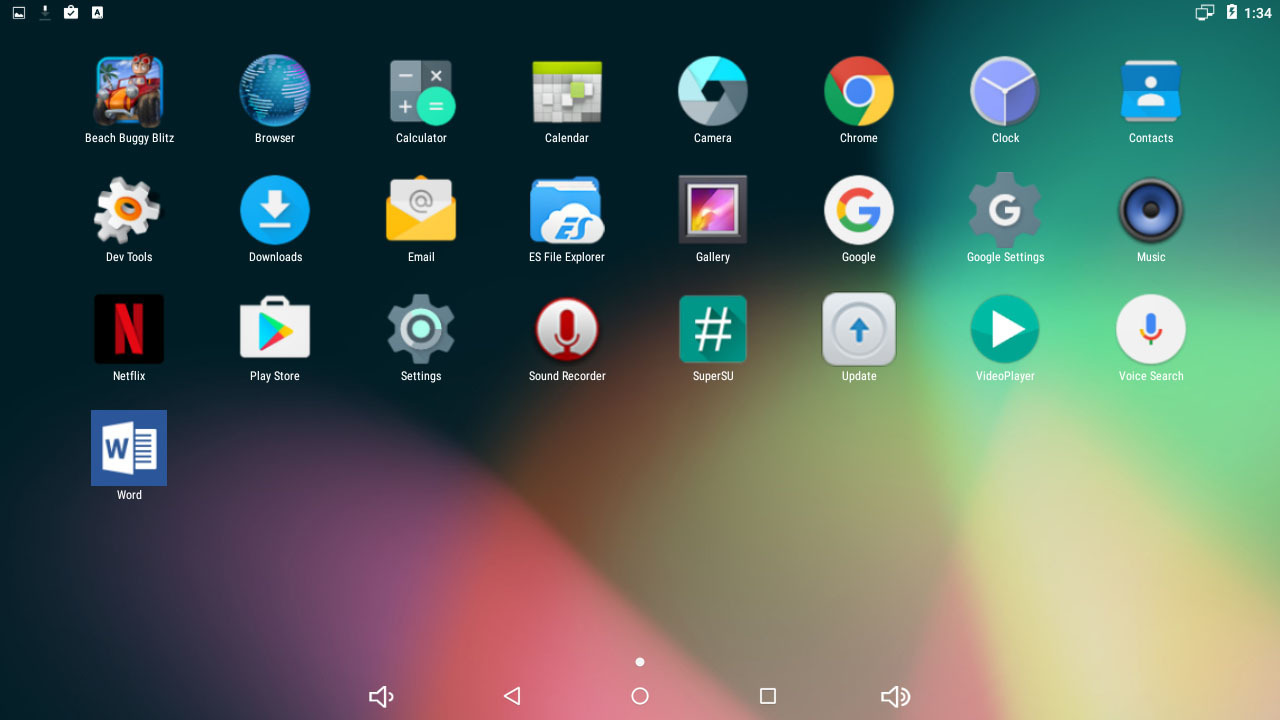Click the Play Store briefcase notification icon
The image size is (1280, 720).
point(71,13)
